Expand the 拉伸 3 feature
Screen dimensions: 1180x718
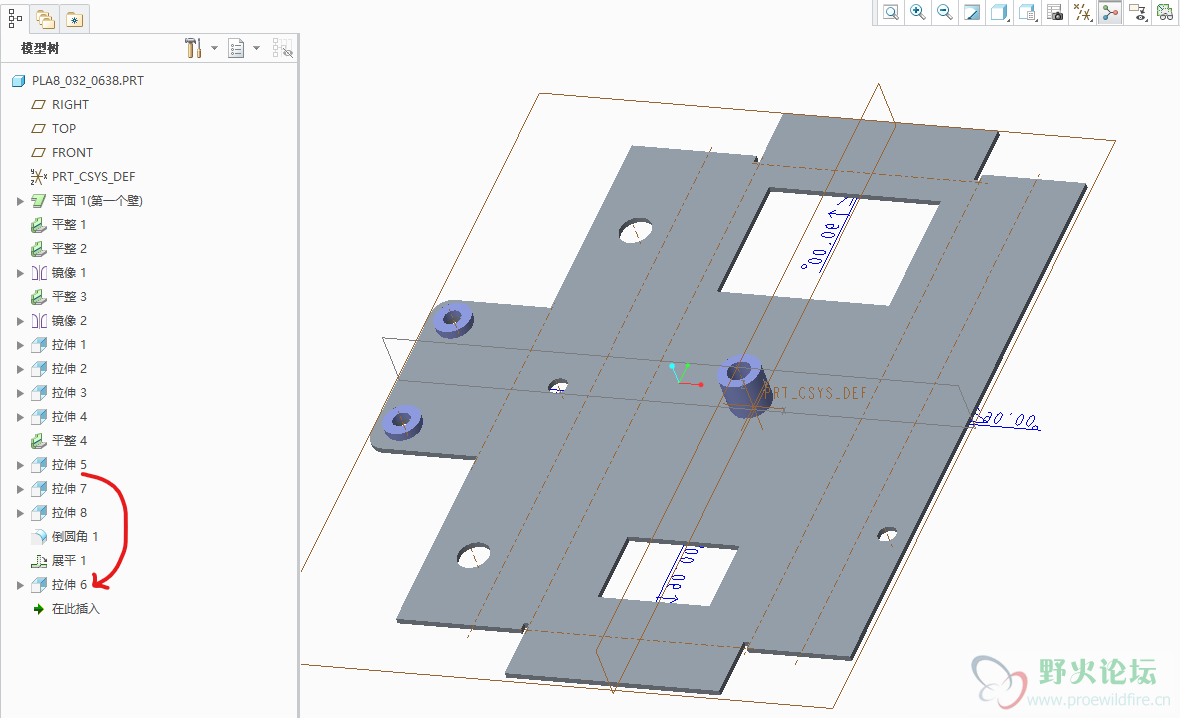(20, 394)
